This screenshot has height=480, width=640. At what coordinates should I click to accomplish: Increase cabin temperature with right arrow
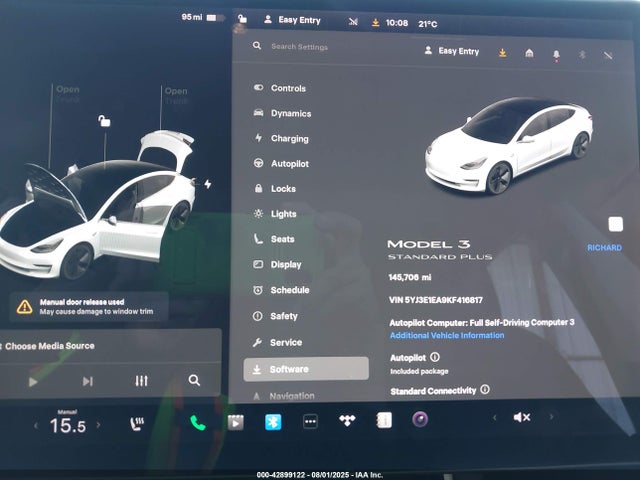click(x=98, y=424)
